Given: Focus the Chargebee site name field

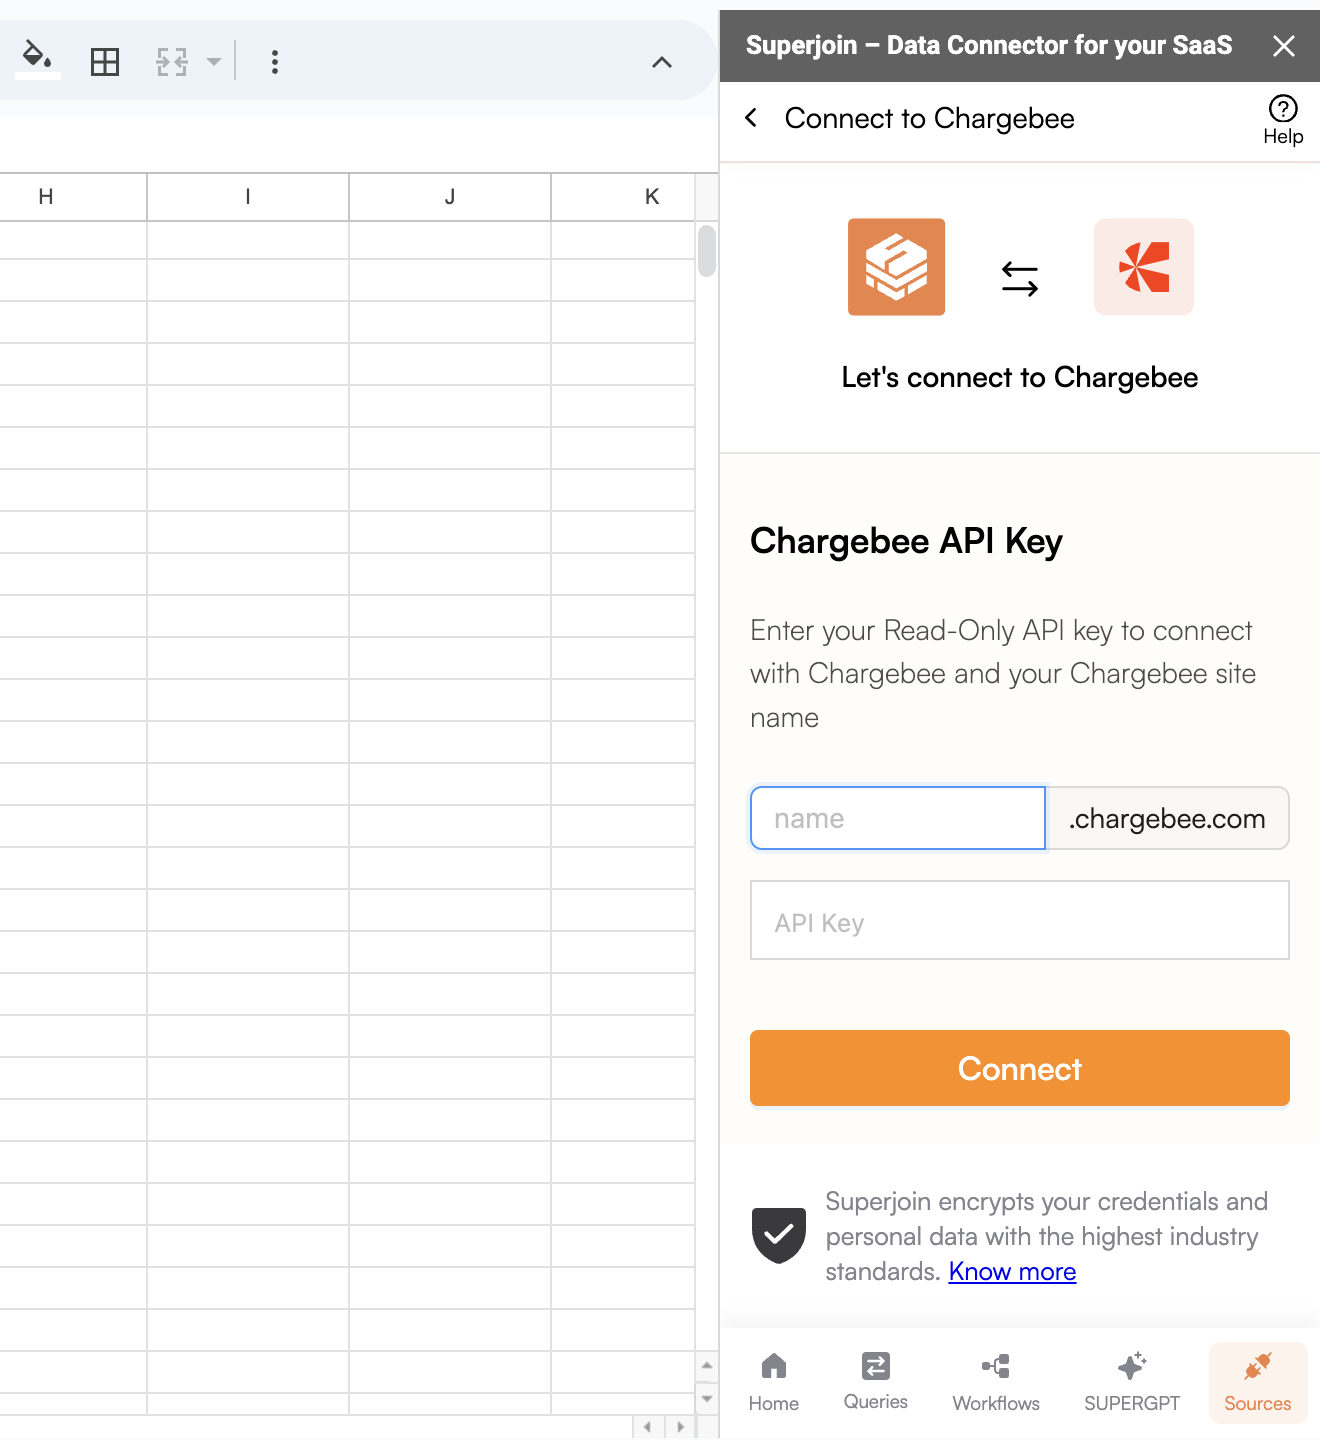Looking at the screenshot, I should click(898, 818).
